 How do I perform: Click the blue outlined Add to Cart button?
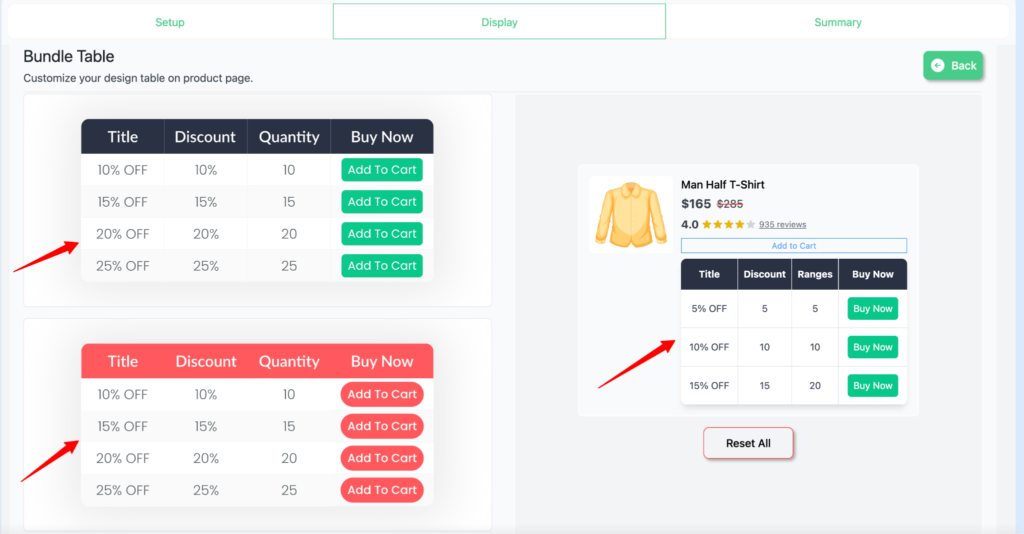pyautogui.click(x=794, y=246)
